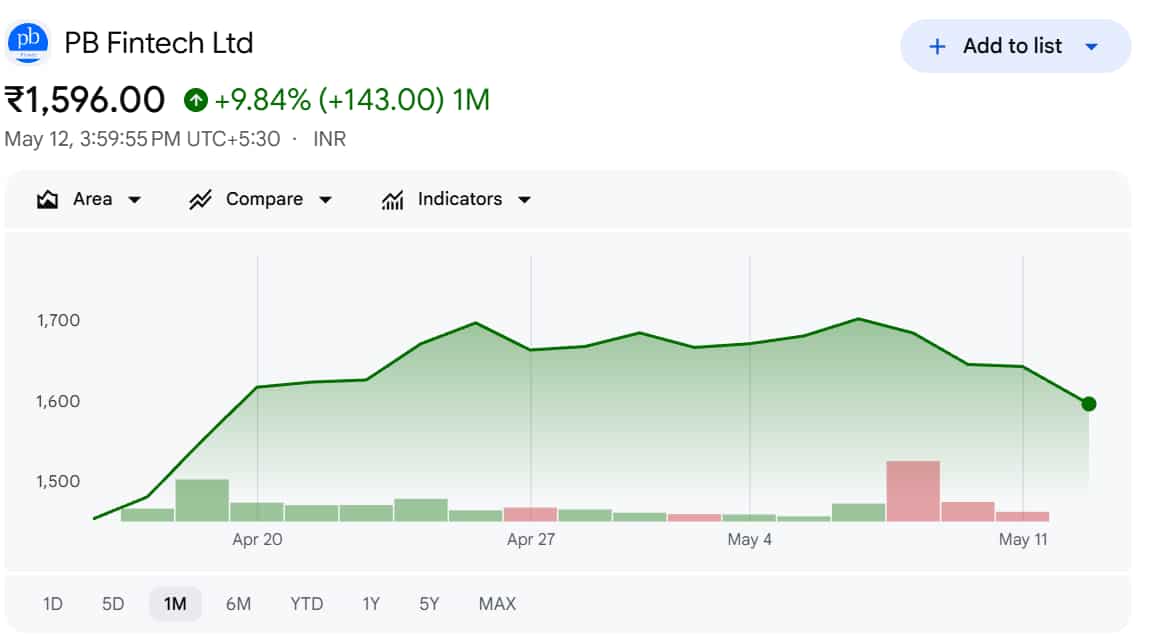Viewport: 1161px width, 640px height.
Task: Click the tallest green volume bar
Action: 202,500
